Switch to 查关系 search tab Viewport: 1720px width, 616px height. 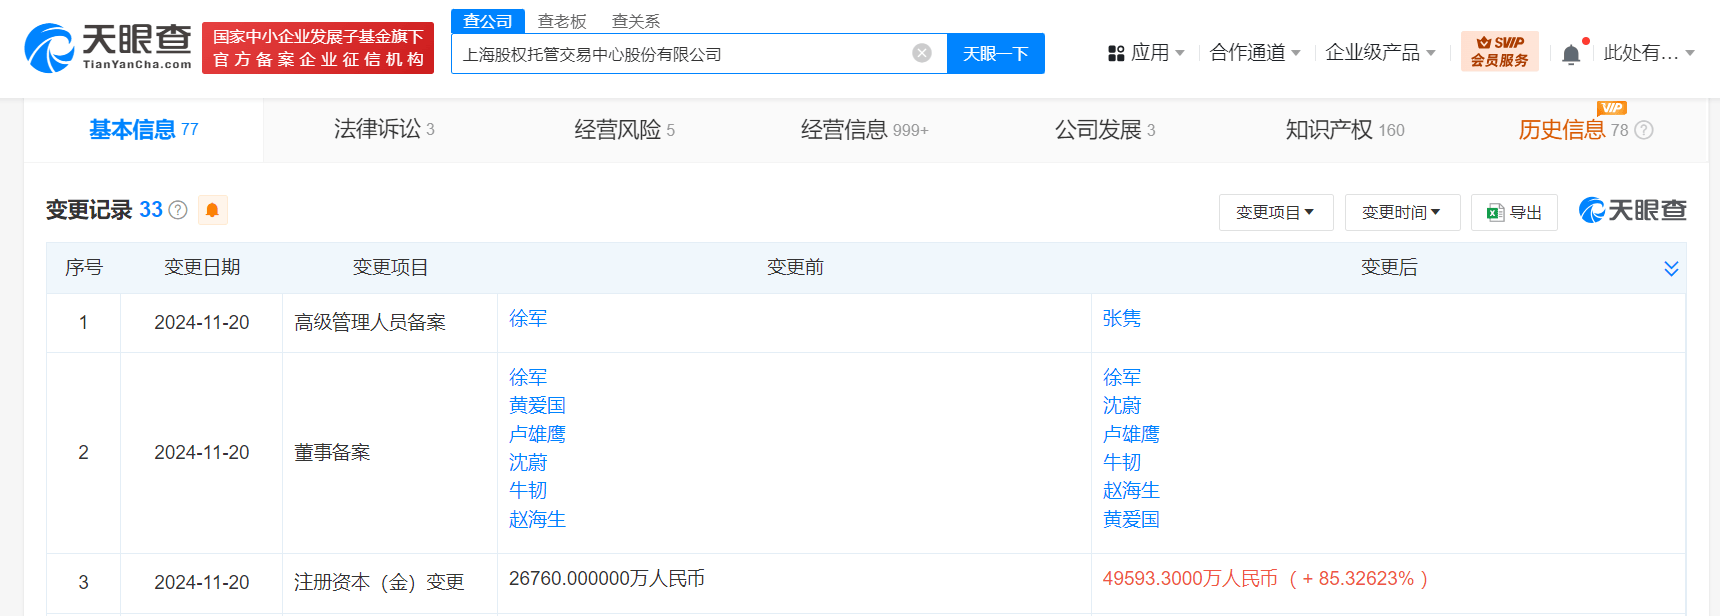coord(636,21)
